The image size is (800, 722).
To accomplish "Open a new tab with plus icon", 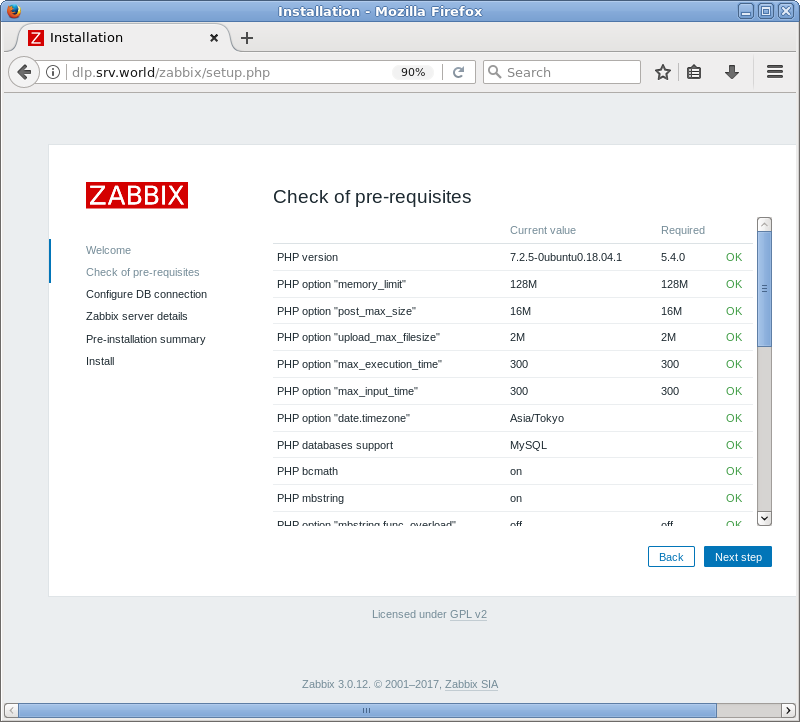I will click(x=247, y=38).
